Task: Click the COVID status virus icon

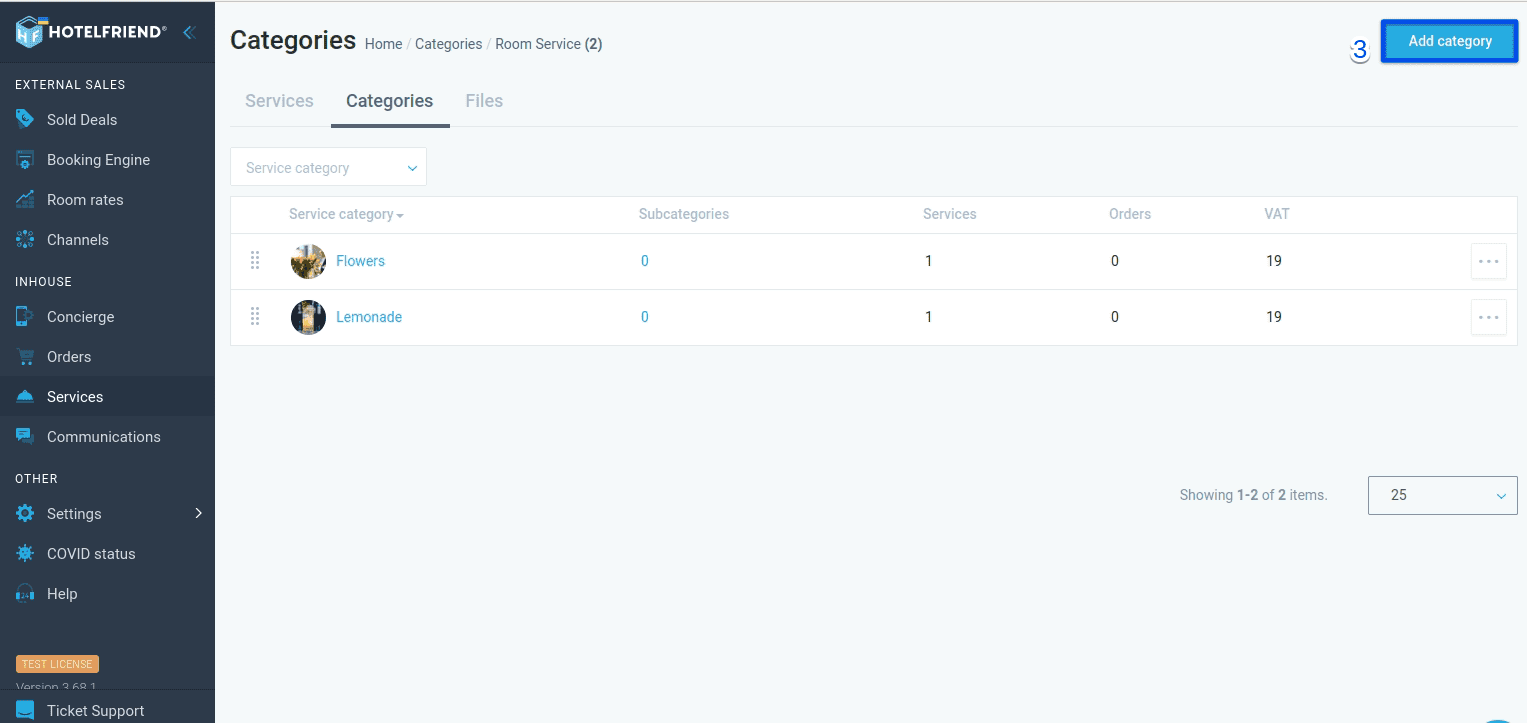Action: (25, 554)
